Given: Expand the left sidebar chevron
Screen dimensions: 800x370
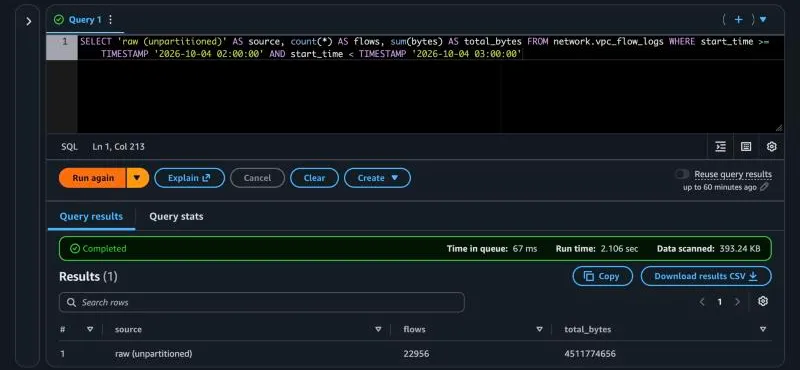Looking at the screenshot, I should pos(29,21).
